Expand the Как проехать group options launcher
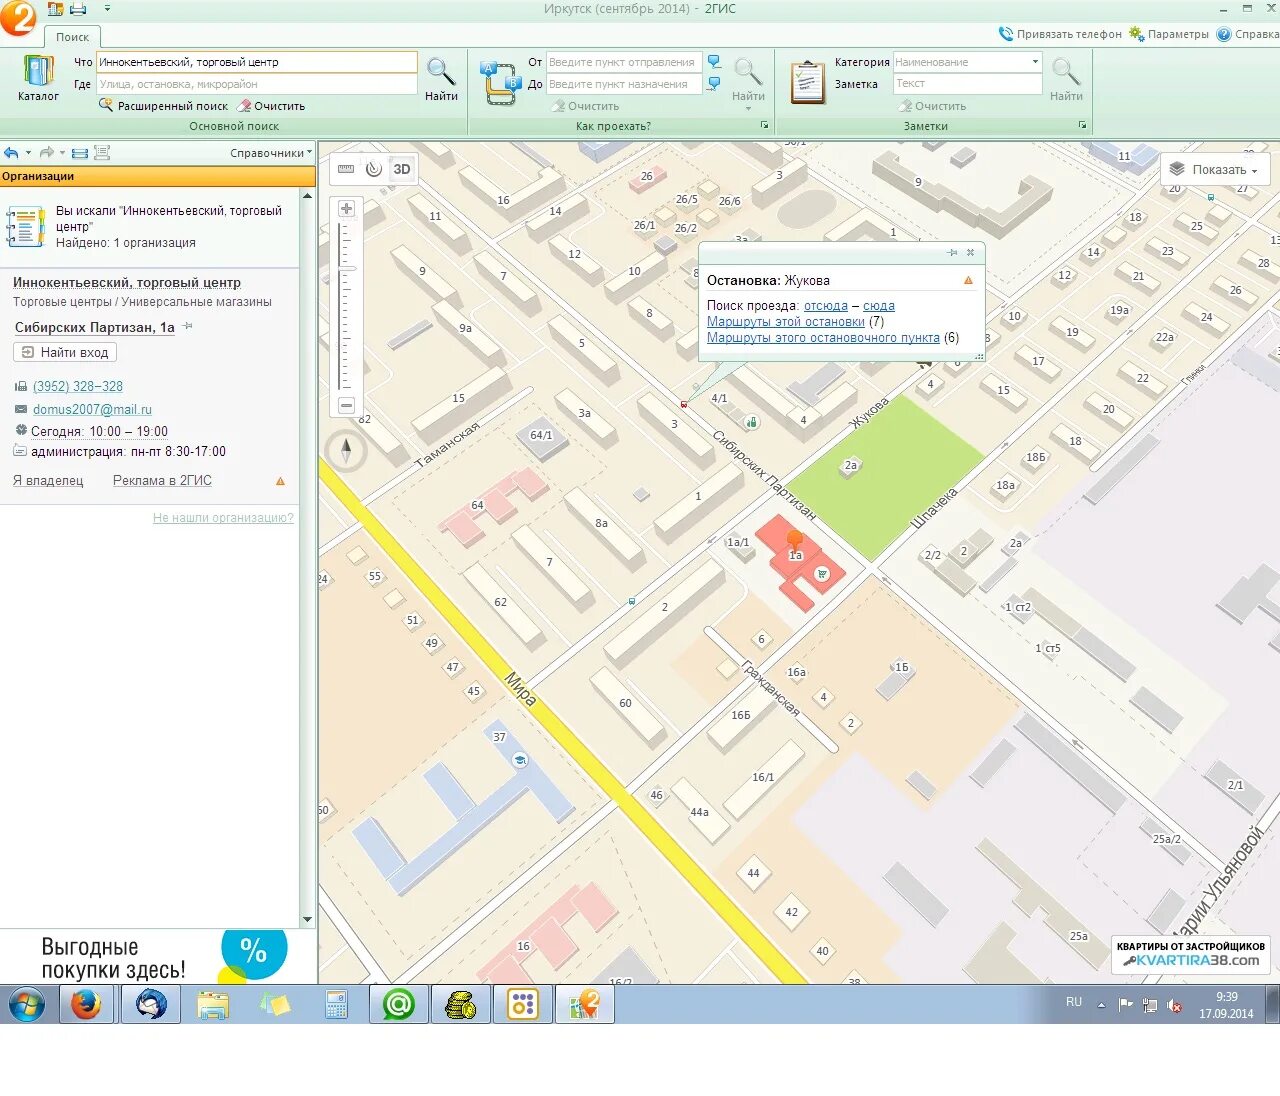The height and width of the screenshot is (1096, 1280). click(765, 125)
